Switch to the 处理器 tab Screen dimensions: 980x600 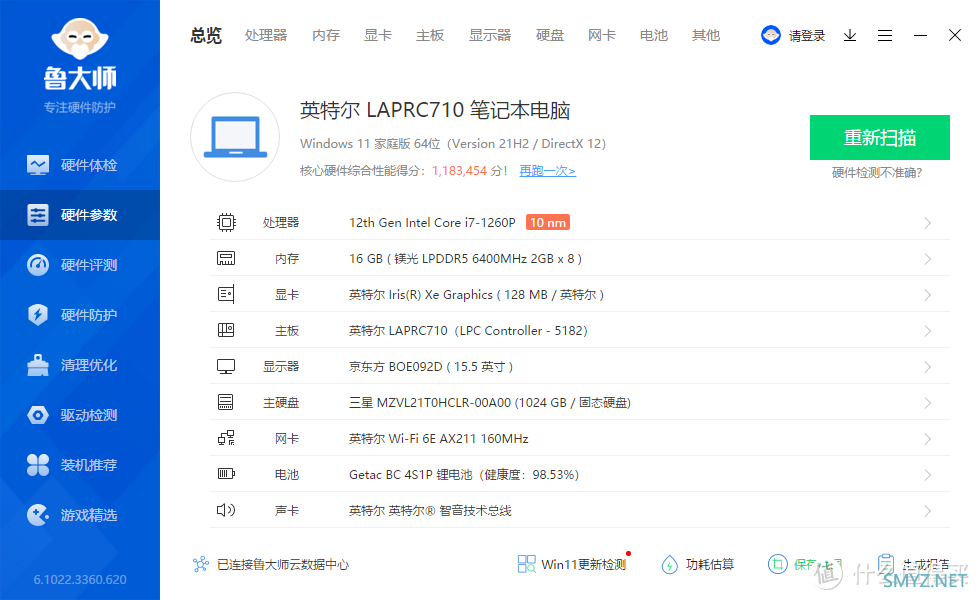266,36
